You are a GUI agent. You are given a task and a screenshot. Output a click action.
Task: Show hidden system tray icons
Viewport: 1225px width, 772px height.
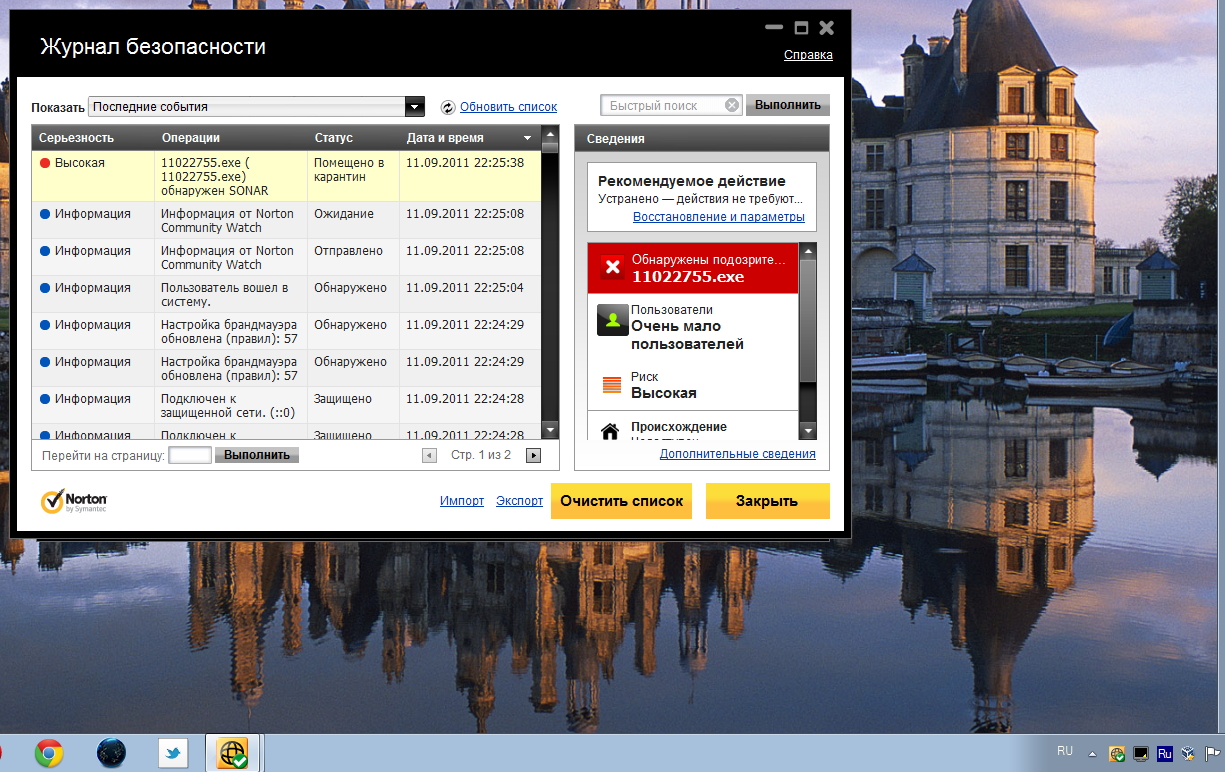coord(1092,754)
